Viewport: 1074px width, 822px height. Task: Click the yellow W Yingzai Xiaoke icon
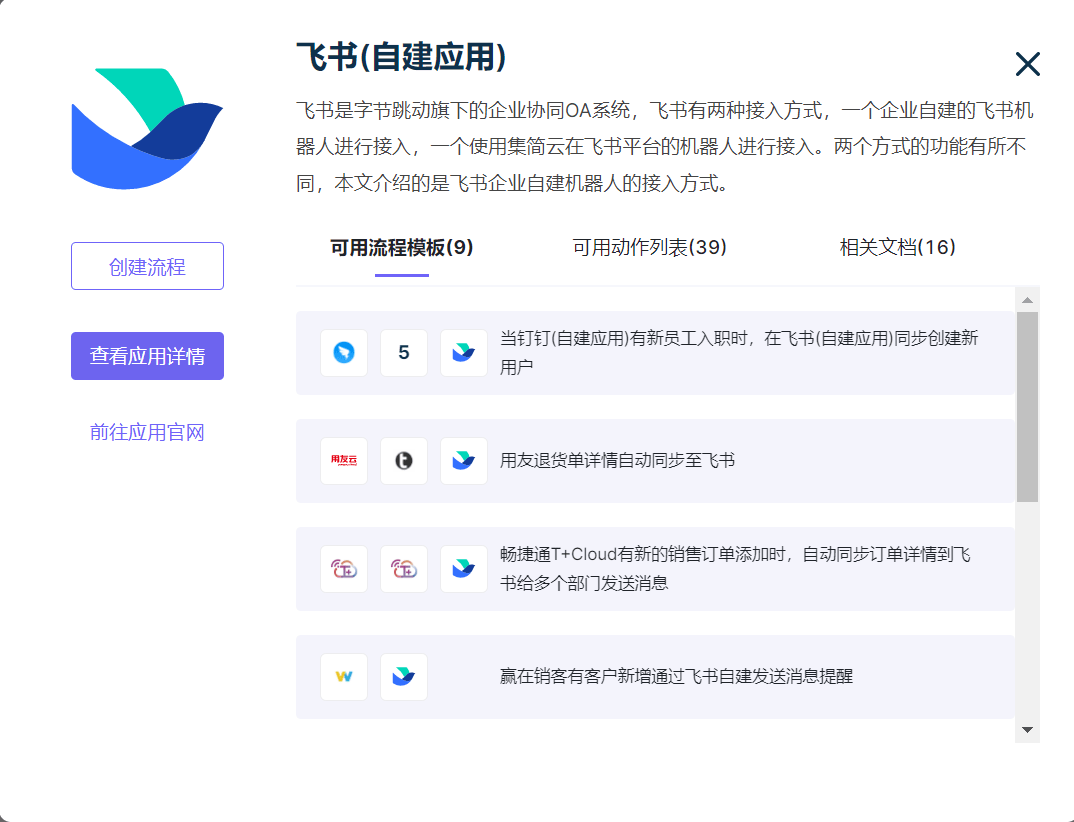click(x=344, y=677)
